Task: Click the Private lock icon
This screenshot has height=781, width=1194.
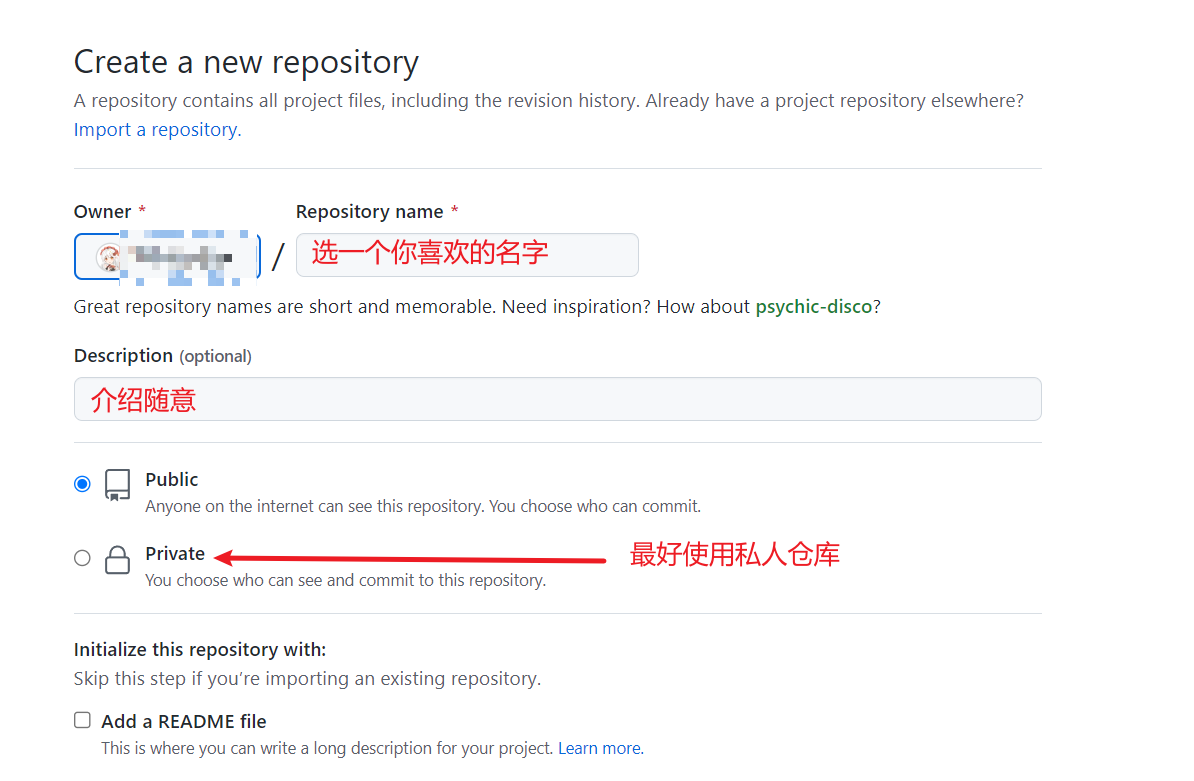Action: pos(118,559)
